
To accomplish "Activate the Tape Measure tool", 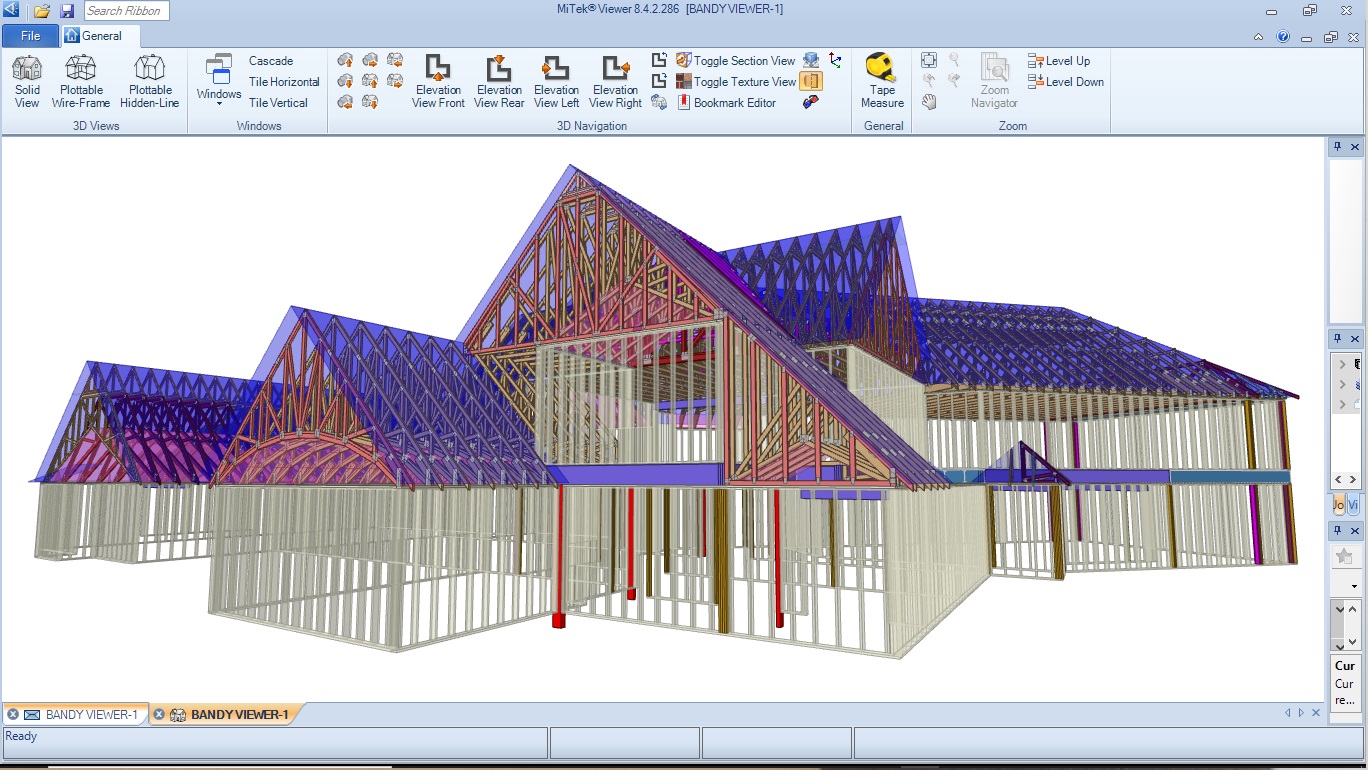I will (x=882, y=81).
